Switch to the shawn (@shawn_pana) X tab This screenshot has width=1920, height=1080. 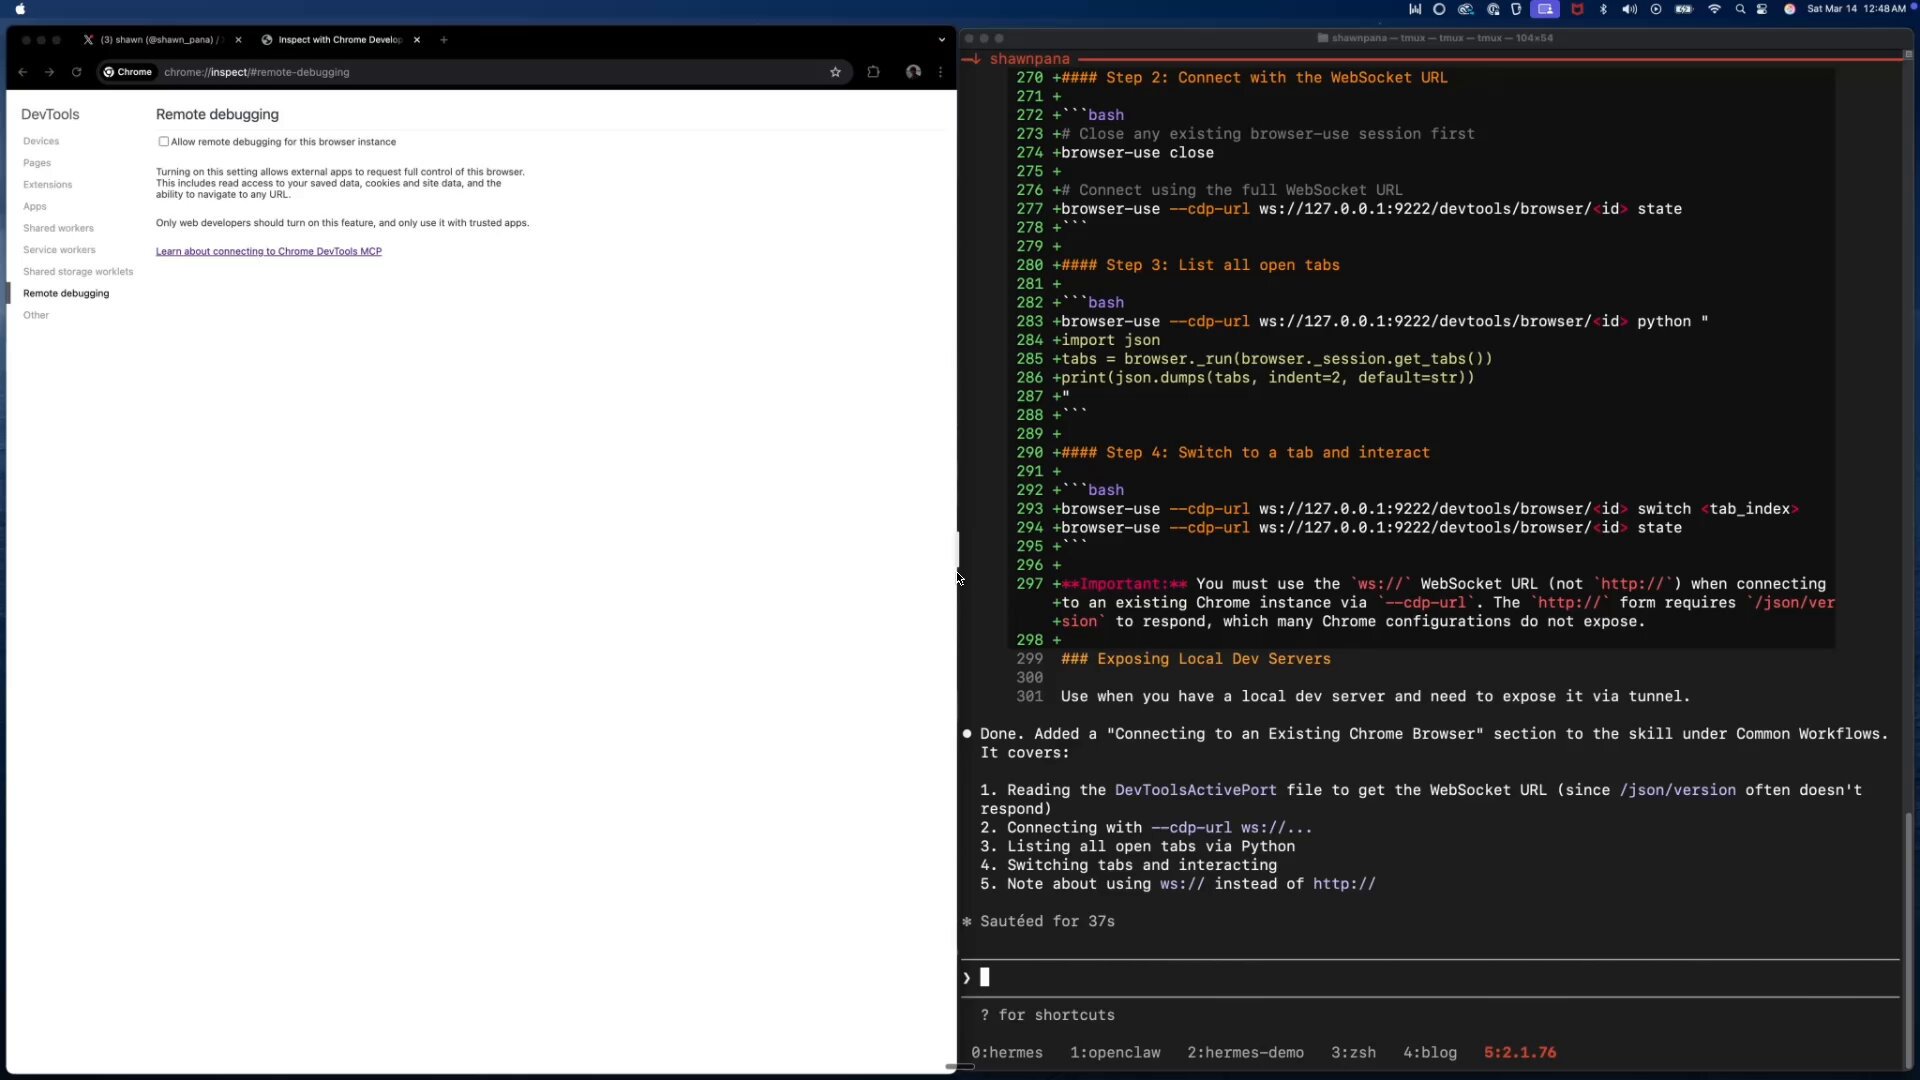158,40
